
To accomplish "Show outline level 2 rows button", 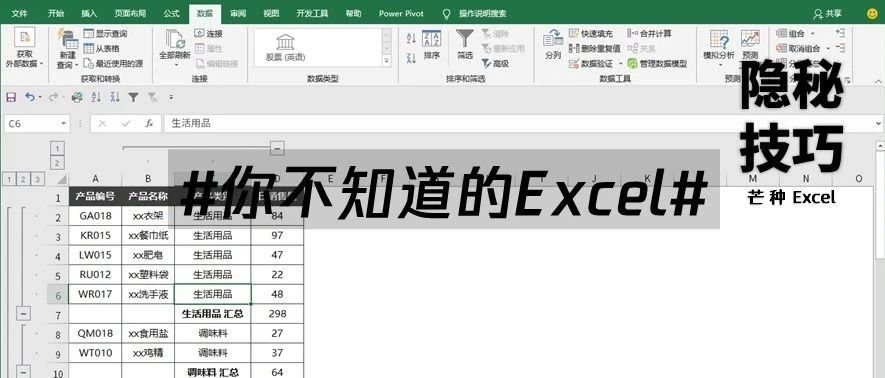I will tap(24, 179).
